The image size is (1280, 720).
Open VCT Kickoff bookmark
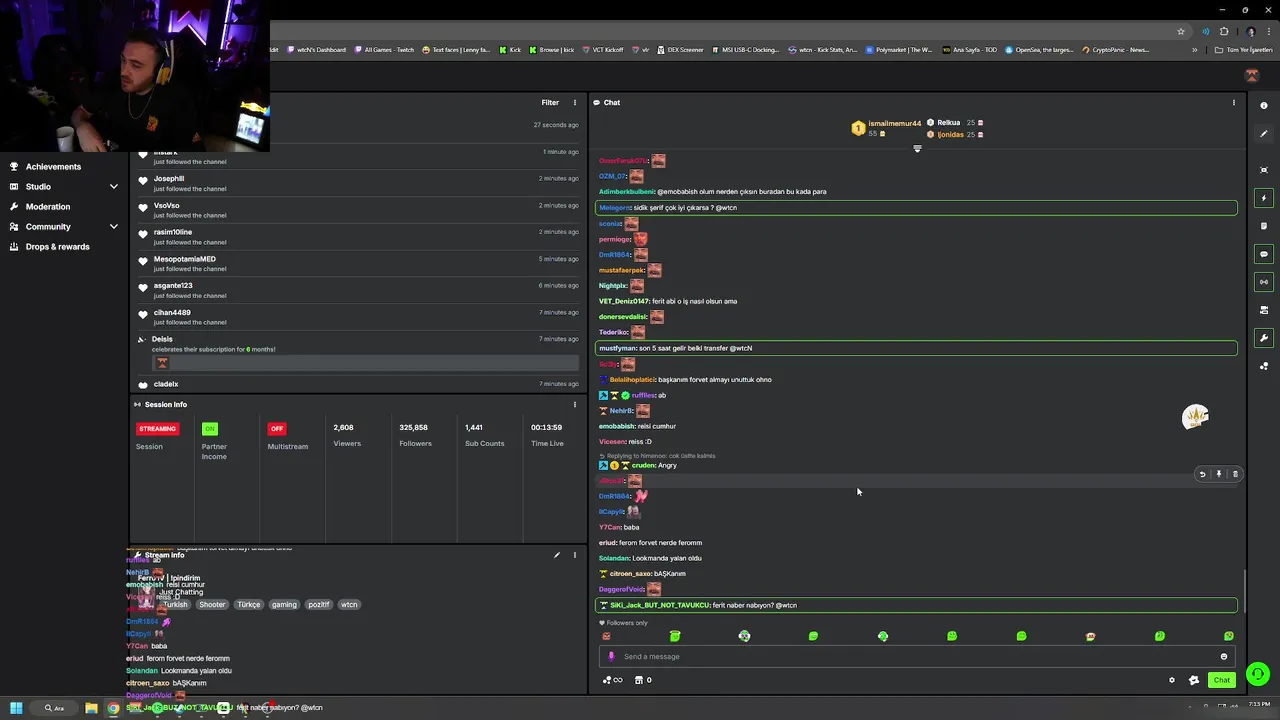pos(601,49)
